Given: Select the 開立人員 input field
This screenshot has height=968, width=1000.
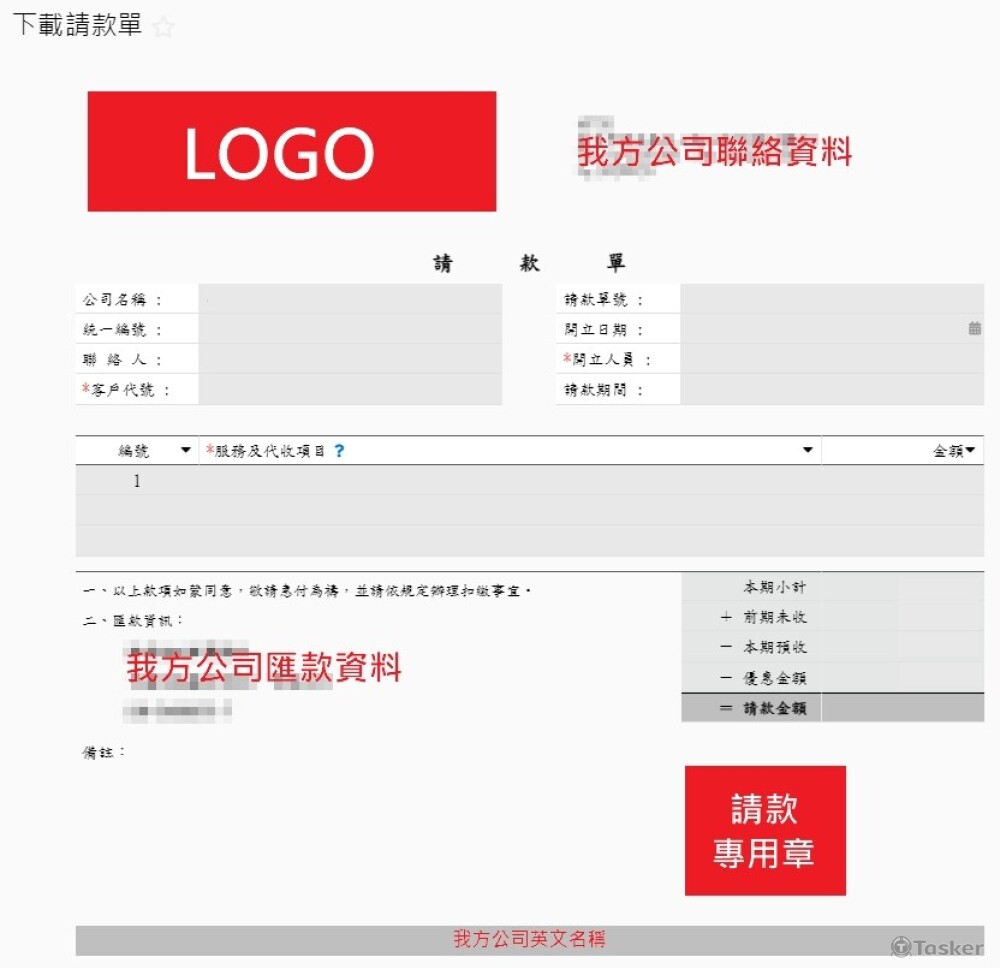Looking at the screenshot, I should [830, 359].
